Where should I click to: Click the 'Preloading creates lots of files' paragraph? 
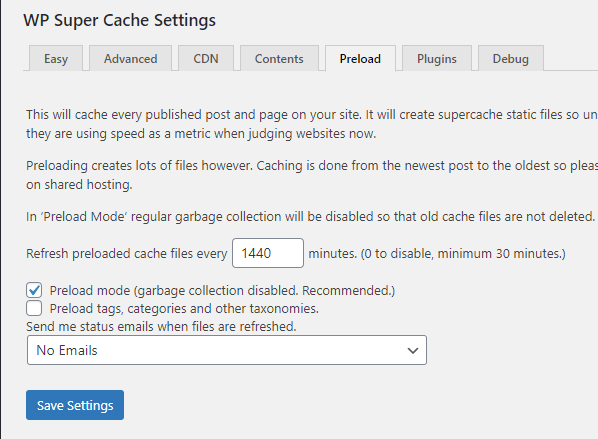(312, 175)
